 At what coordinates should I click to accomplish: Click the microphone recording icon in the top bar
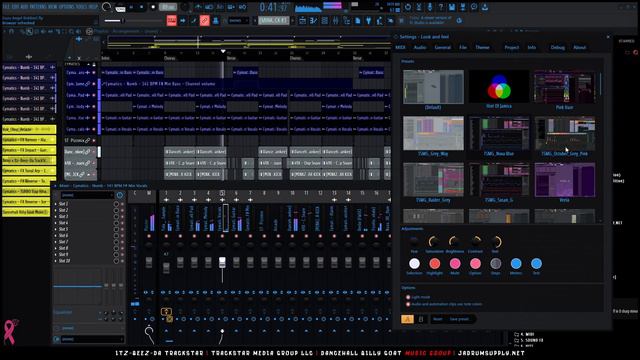point(430,7)
